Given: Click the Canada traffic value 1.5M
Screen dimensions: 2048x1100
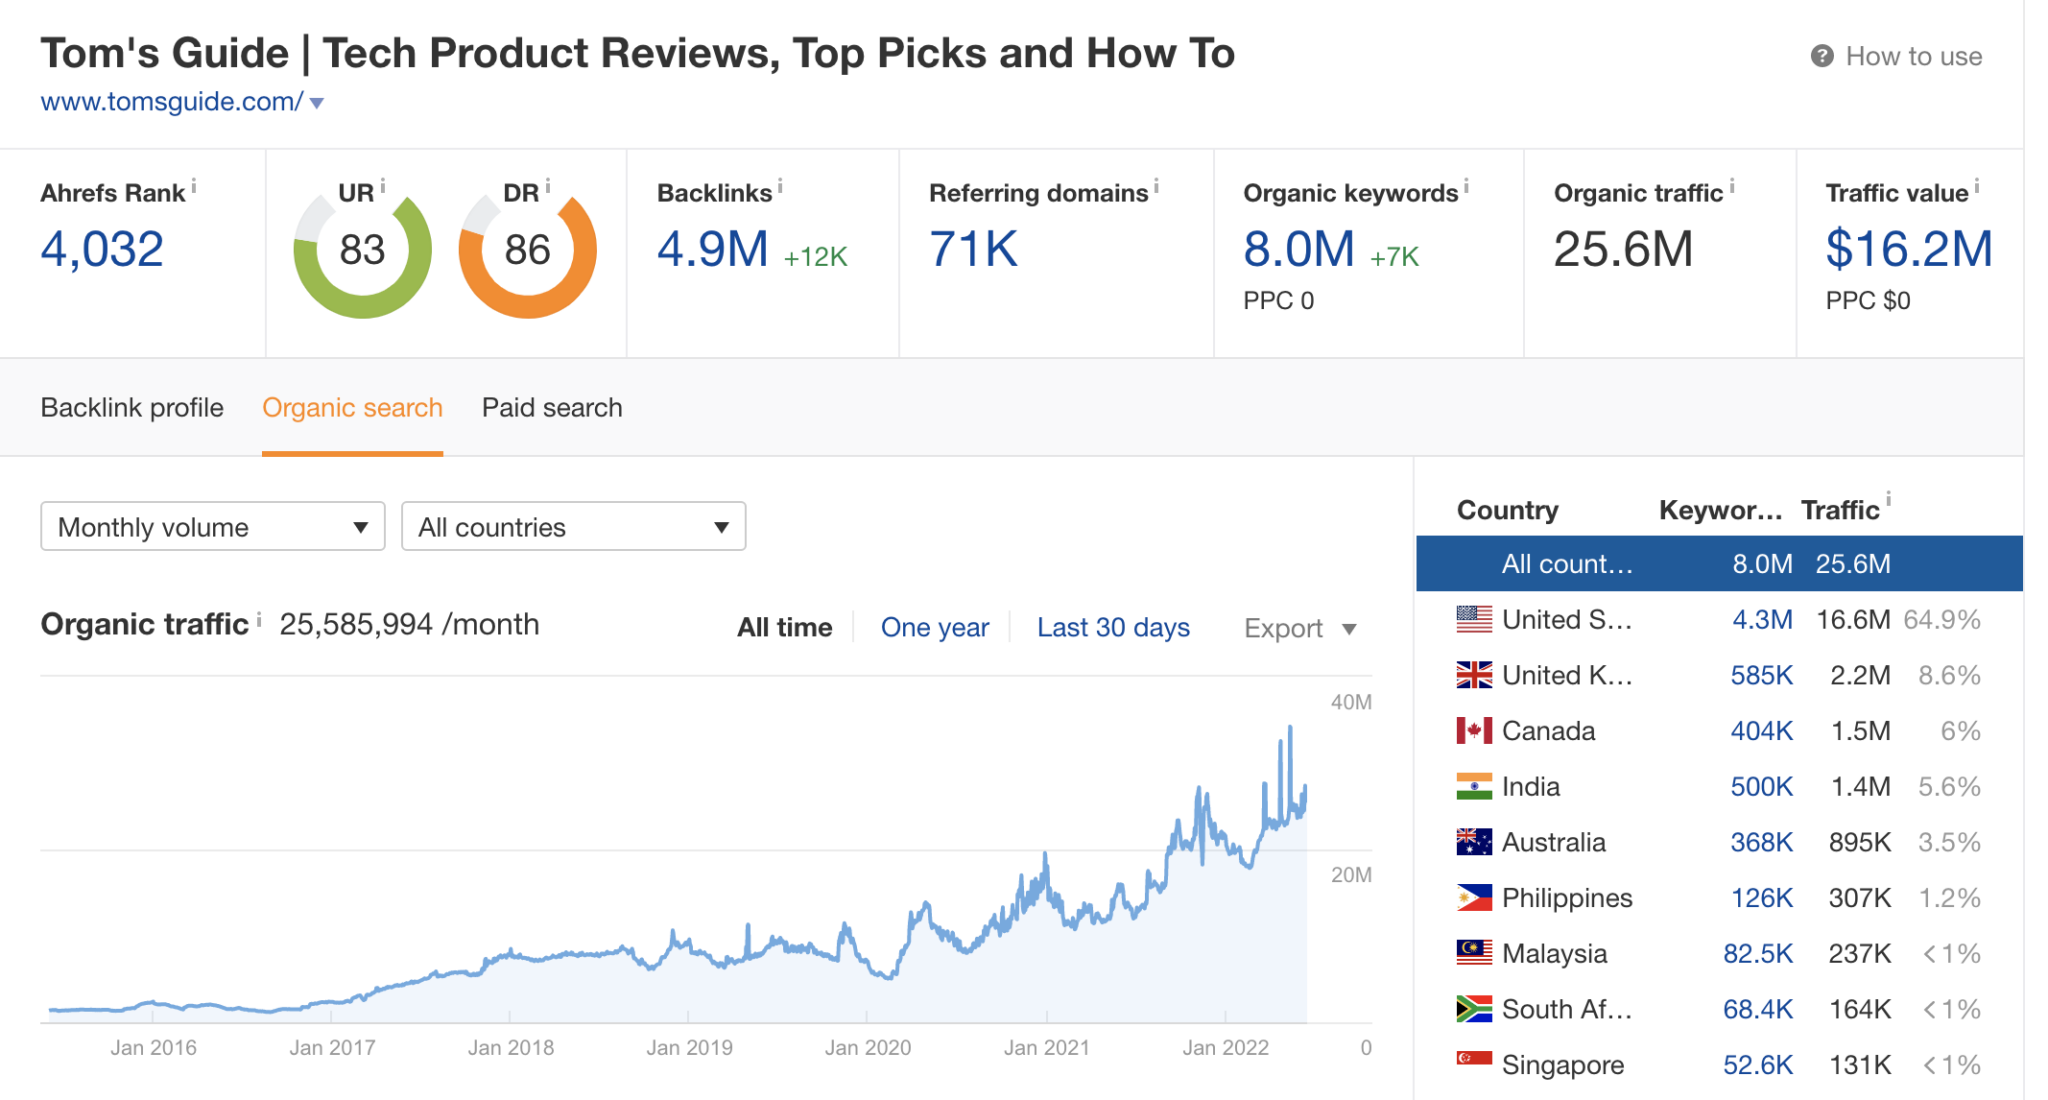Looking at the screenshot, I should tap(1860, 731).
